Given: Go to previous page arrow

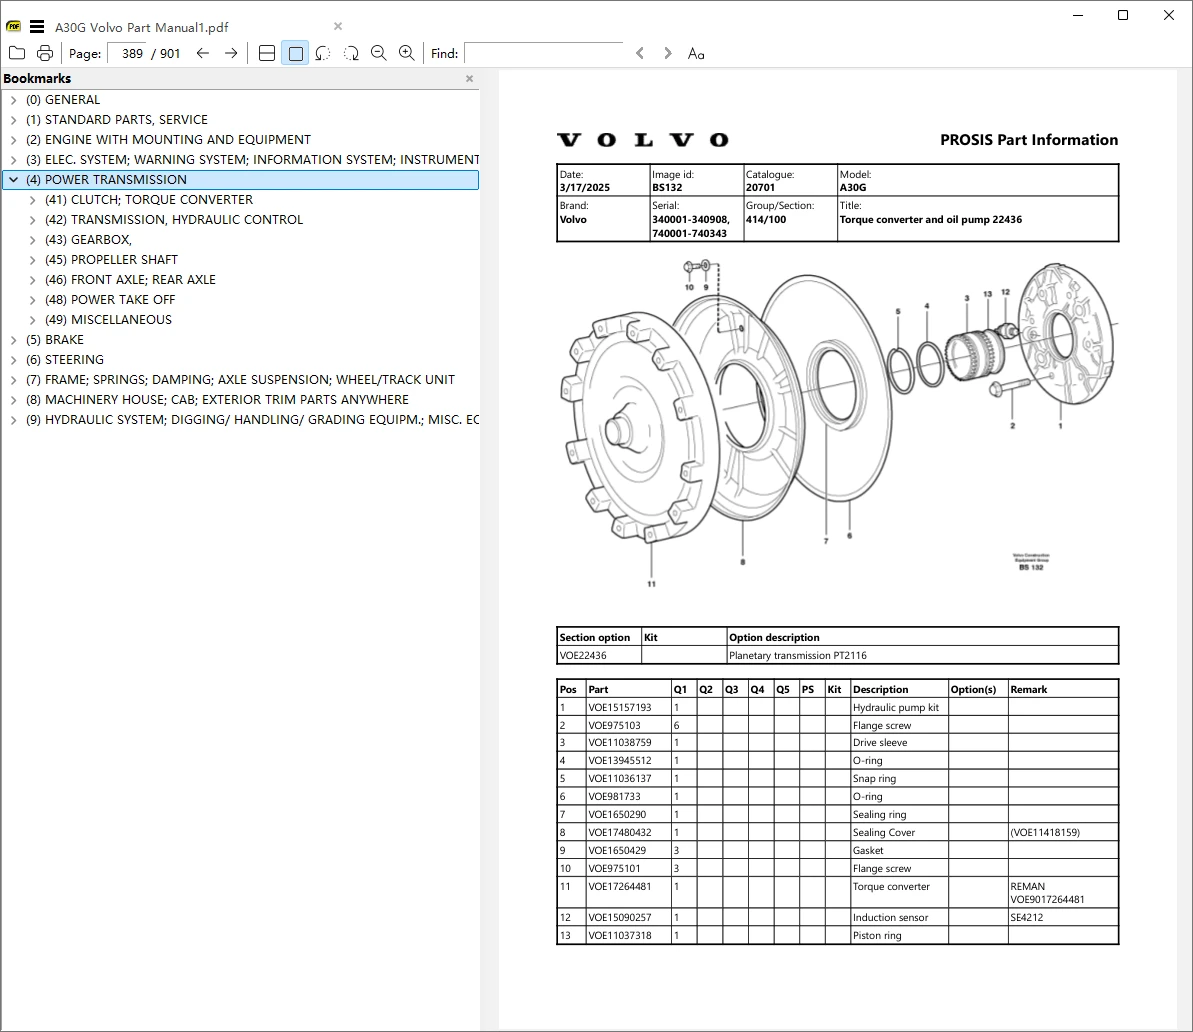Looking at the screenshot, I should (202, 53).
